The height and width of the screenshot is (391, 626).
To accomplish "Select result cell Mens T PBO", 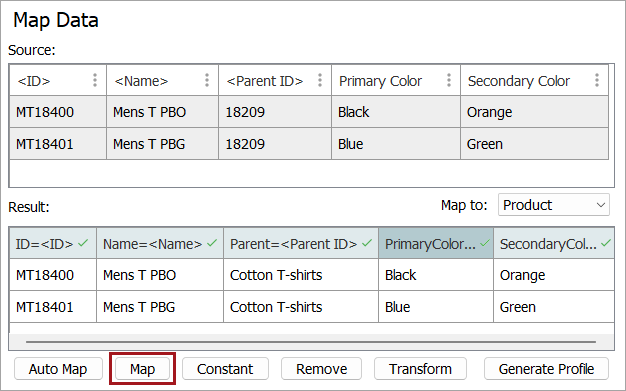I will (160, 275).
